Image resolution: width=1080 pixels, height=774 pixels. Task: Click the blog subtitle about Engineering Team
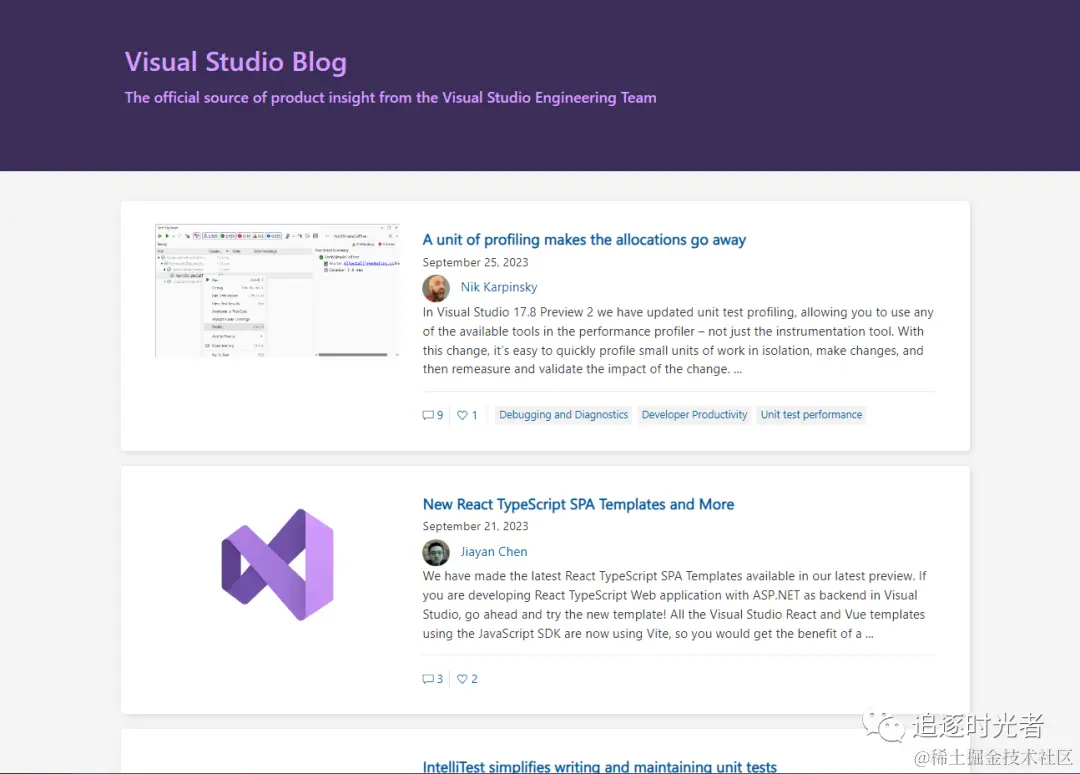pyautogui.click(x=391, y=98)
